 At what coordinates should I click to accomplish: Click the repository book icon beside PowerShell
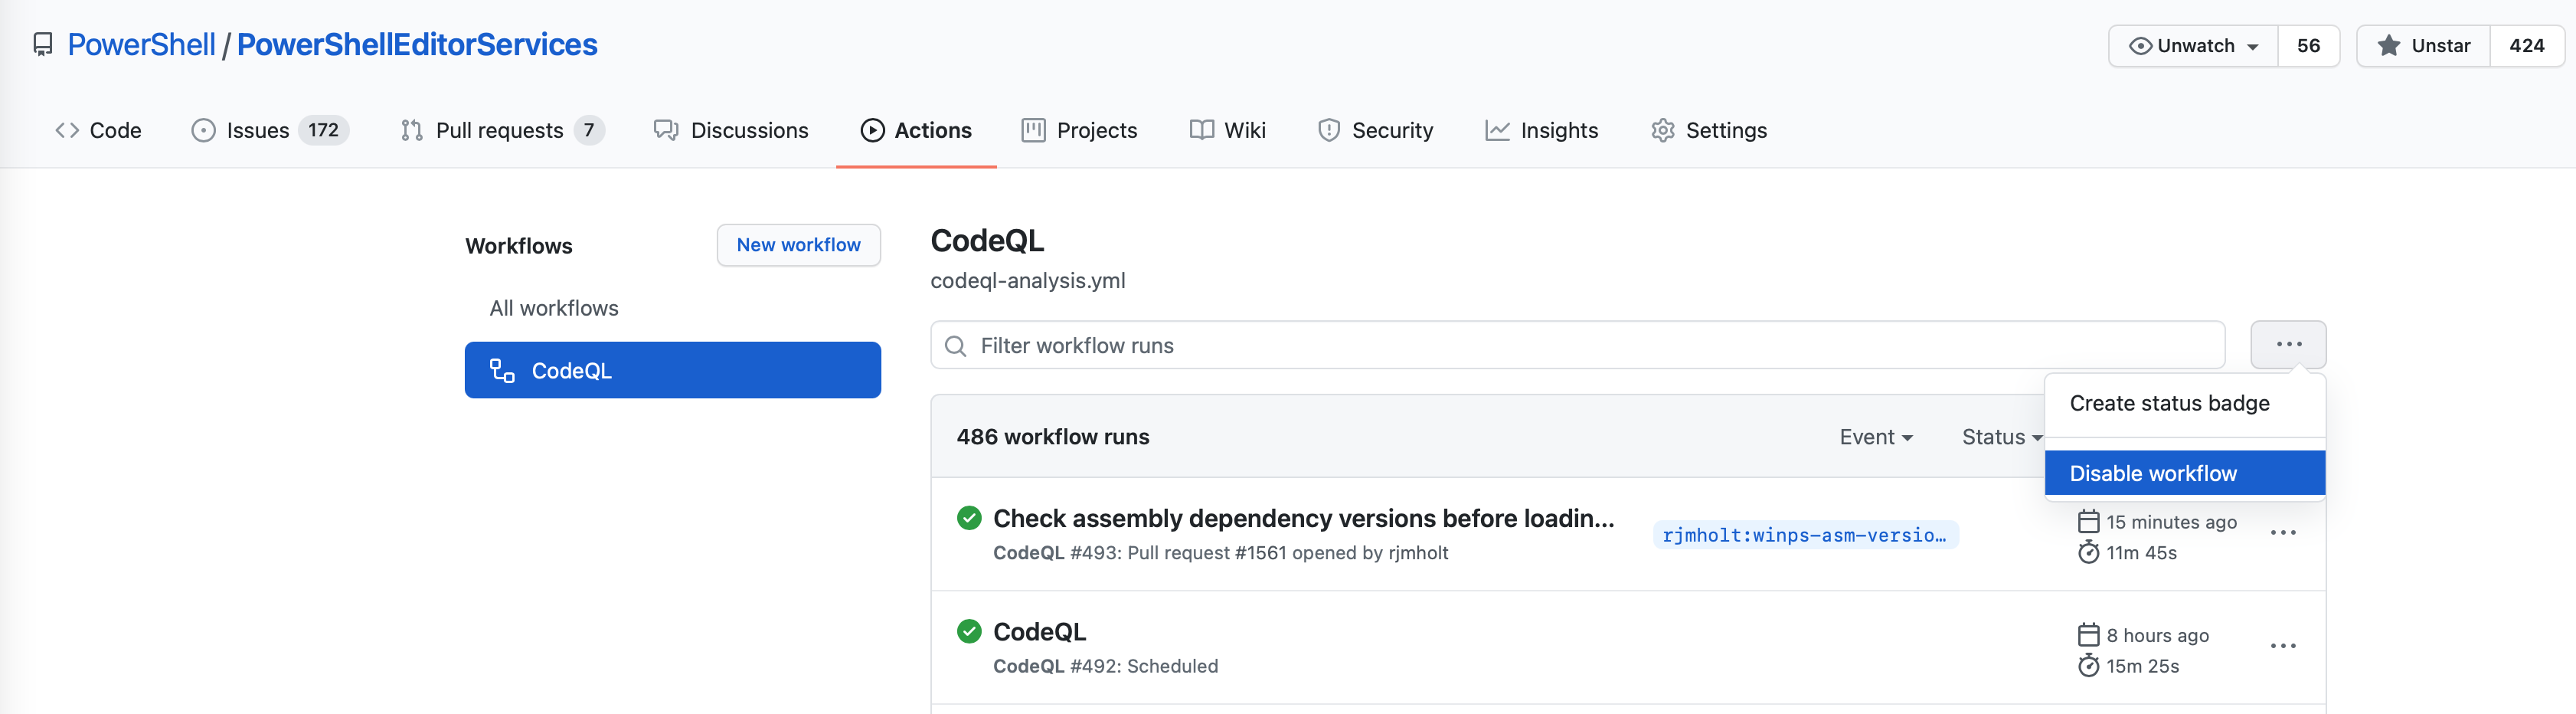tap(42, 44)
